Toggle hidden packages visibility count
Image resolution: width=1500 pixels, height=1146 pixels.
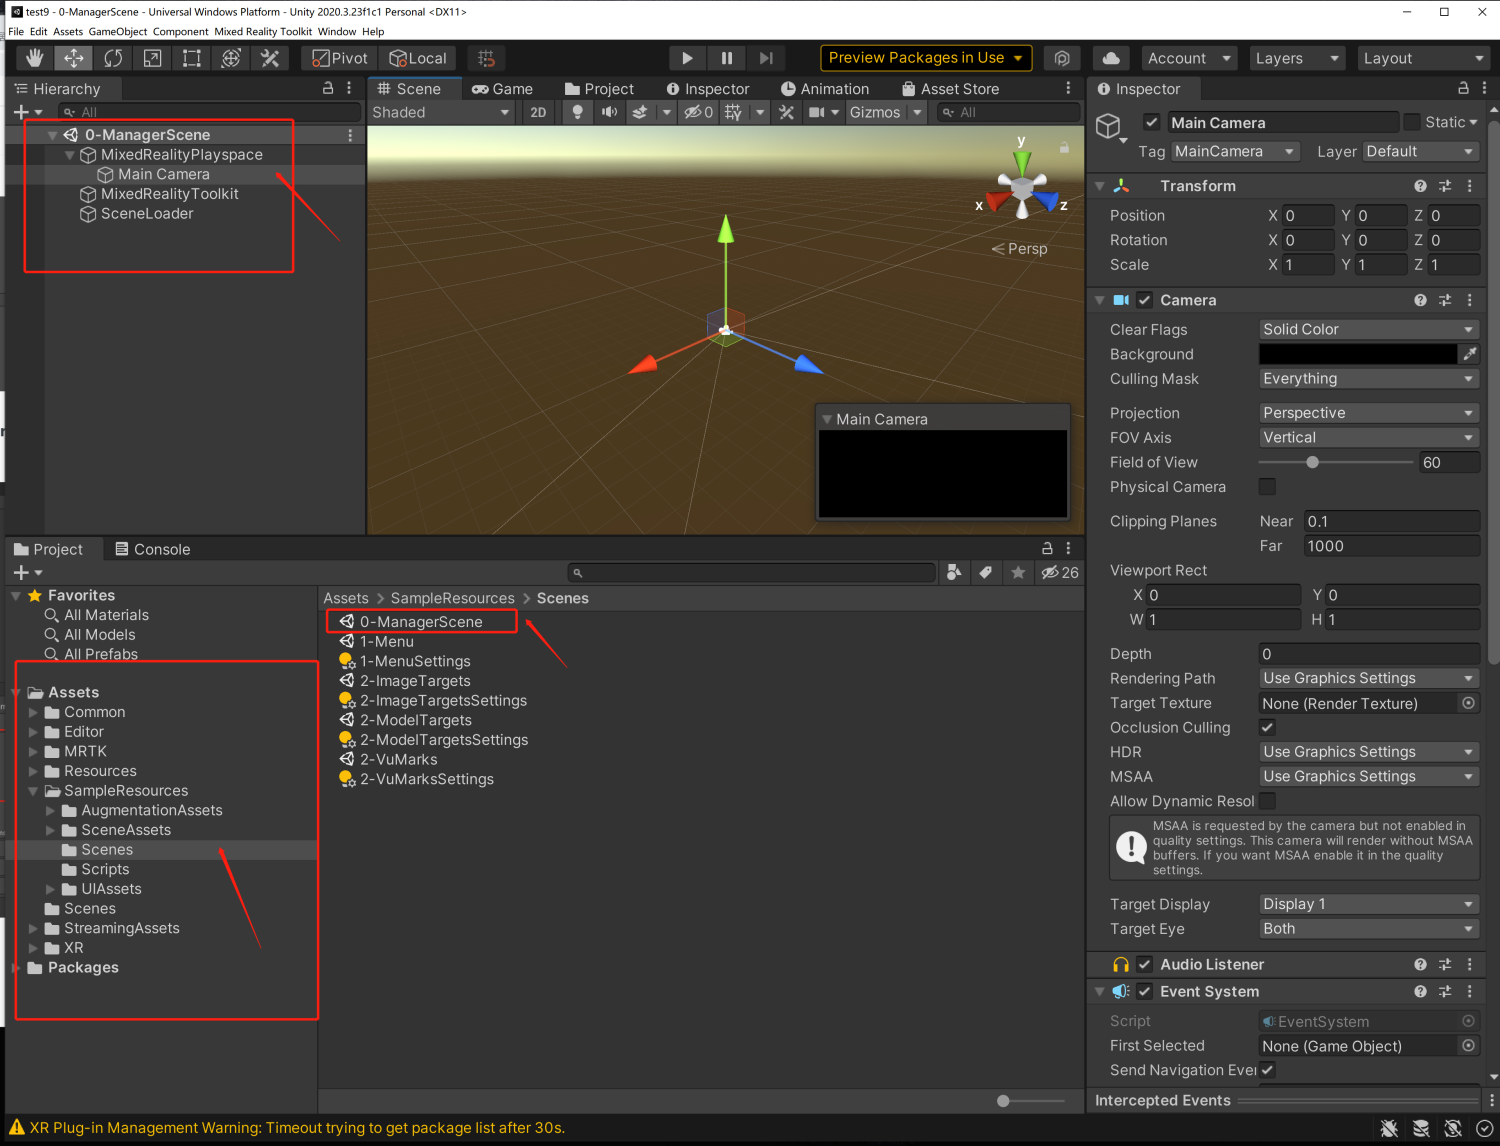1060,572
